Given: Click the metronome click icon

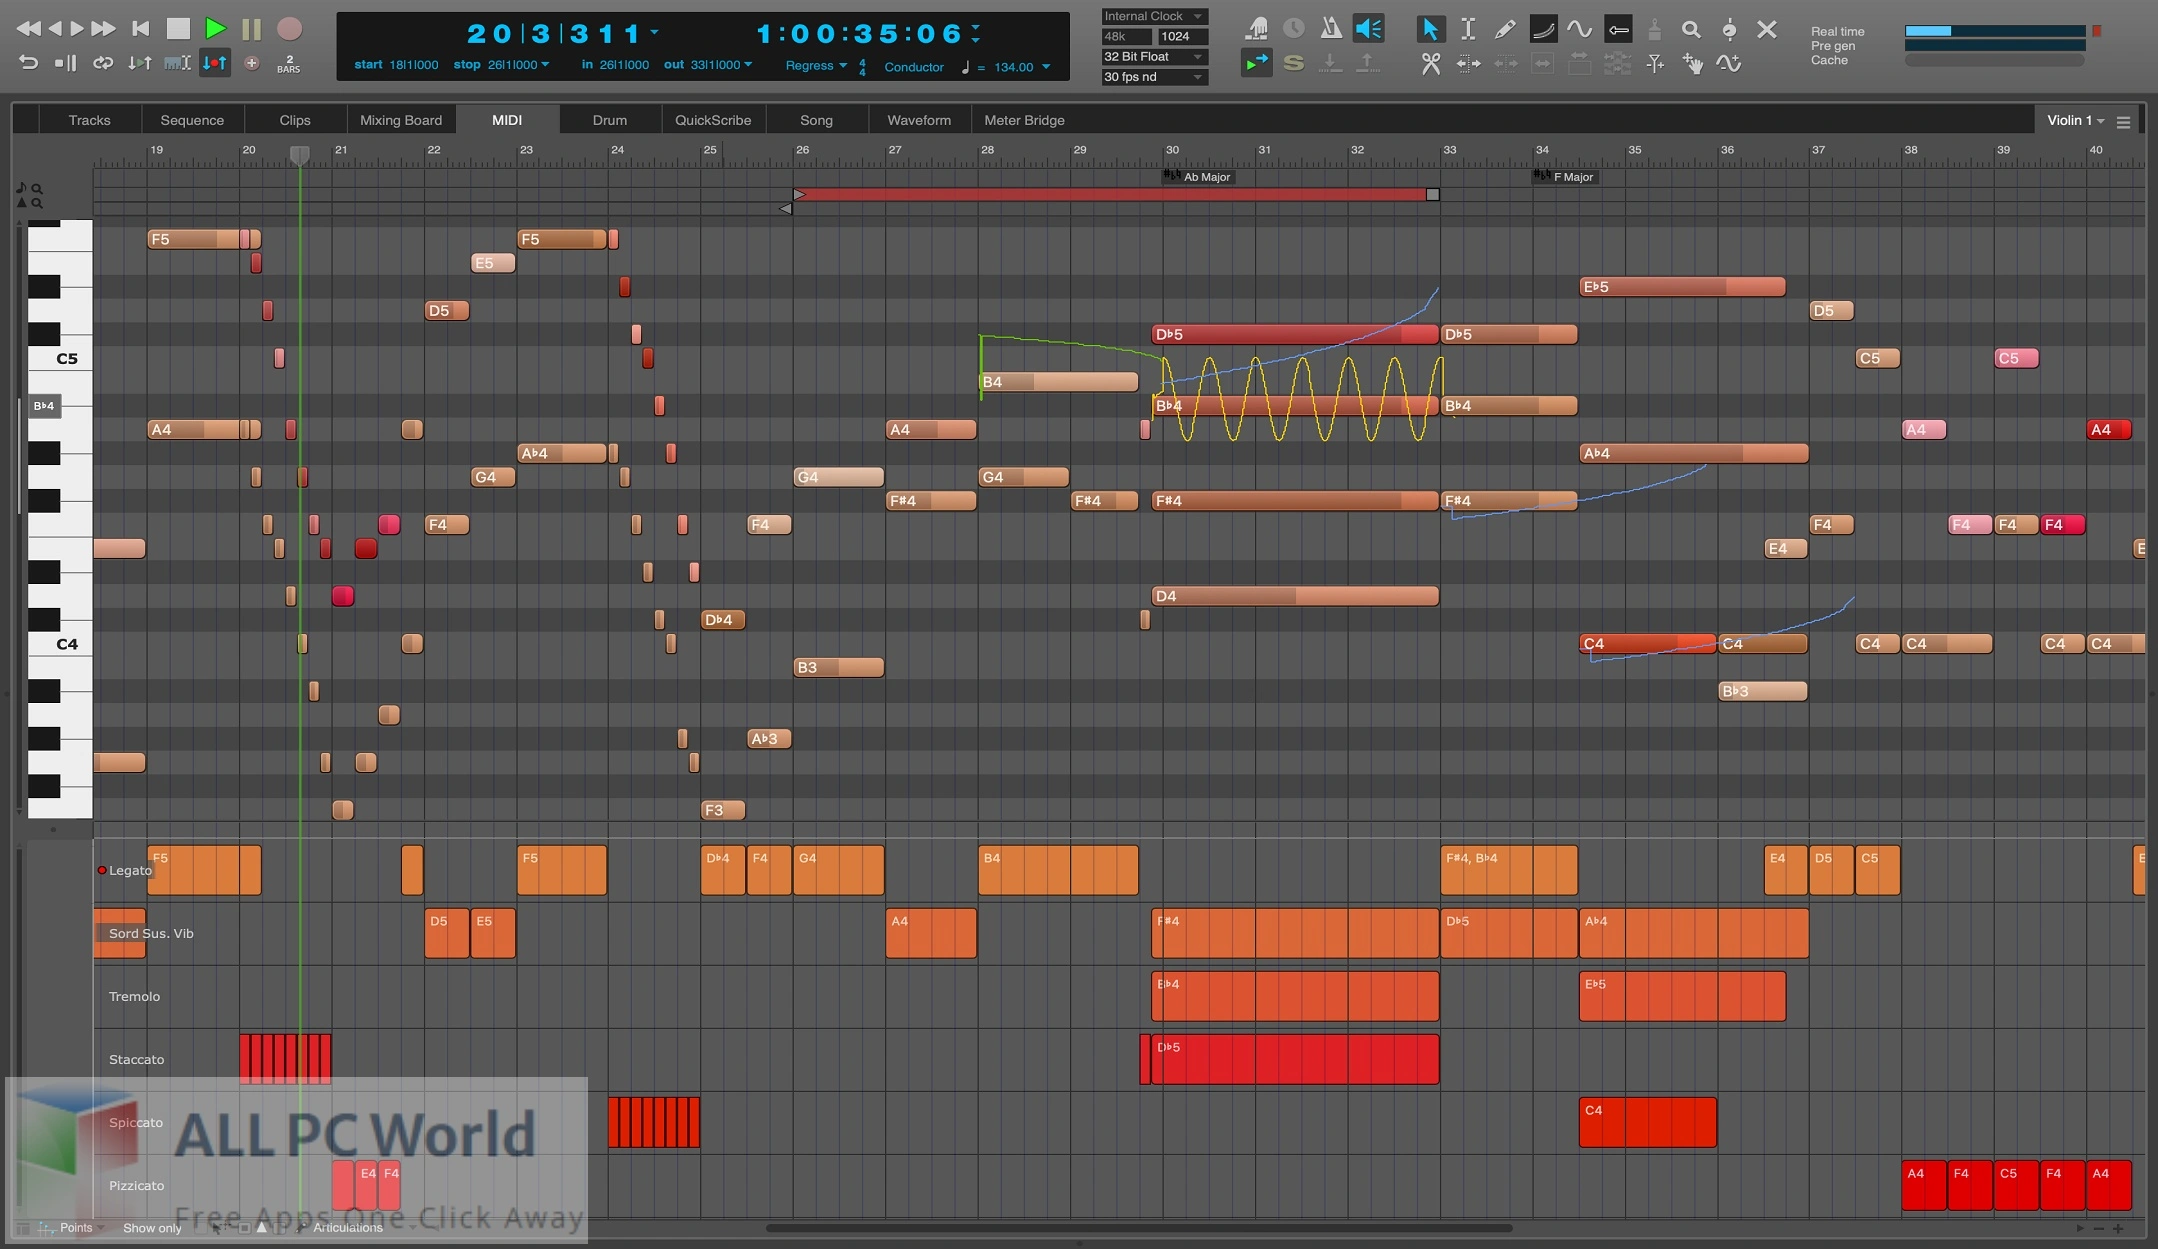Looking at the screenshot, I should pyautogui.click(x=1330, y=29).
